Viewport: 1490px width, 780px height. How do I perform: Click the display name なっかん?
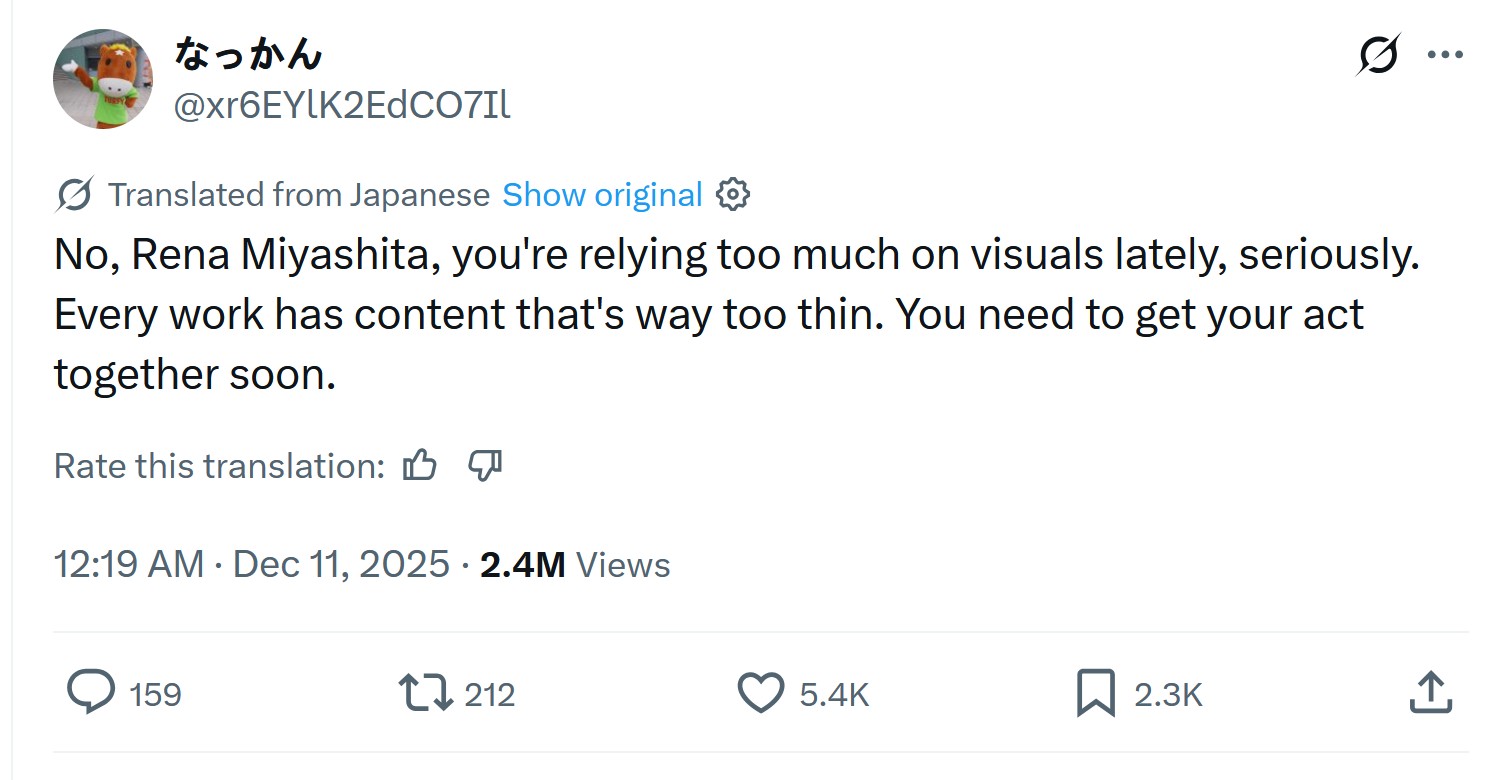[248, 54]
